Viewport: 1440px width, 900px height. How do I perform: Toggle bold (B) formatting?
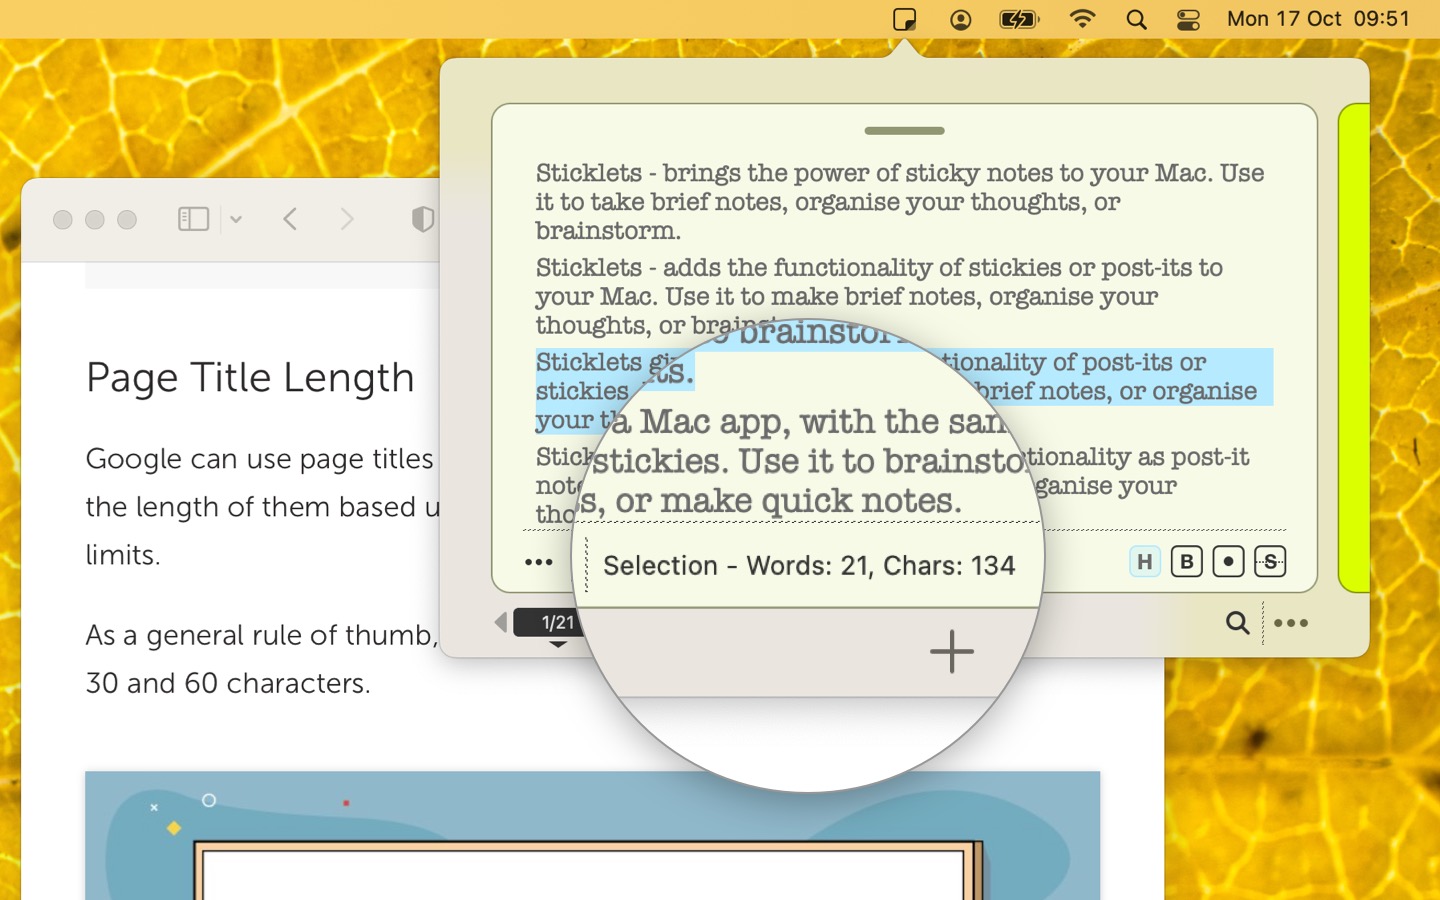point(1186,562)
